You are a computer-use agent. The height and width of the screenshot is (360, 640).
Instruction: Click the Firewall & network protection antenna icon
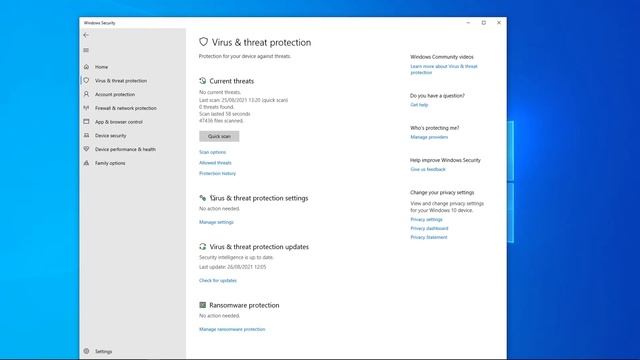86,108
